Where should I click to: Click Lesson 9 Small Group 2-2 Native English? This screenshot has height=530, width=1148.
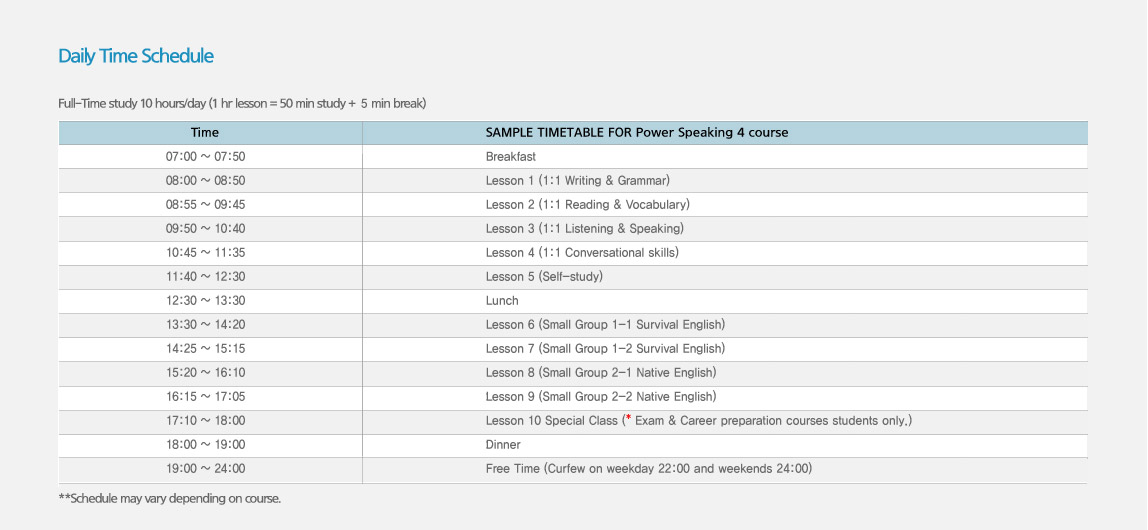click(600, 397)
